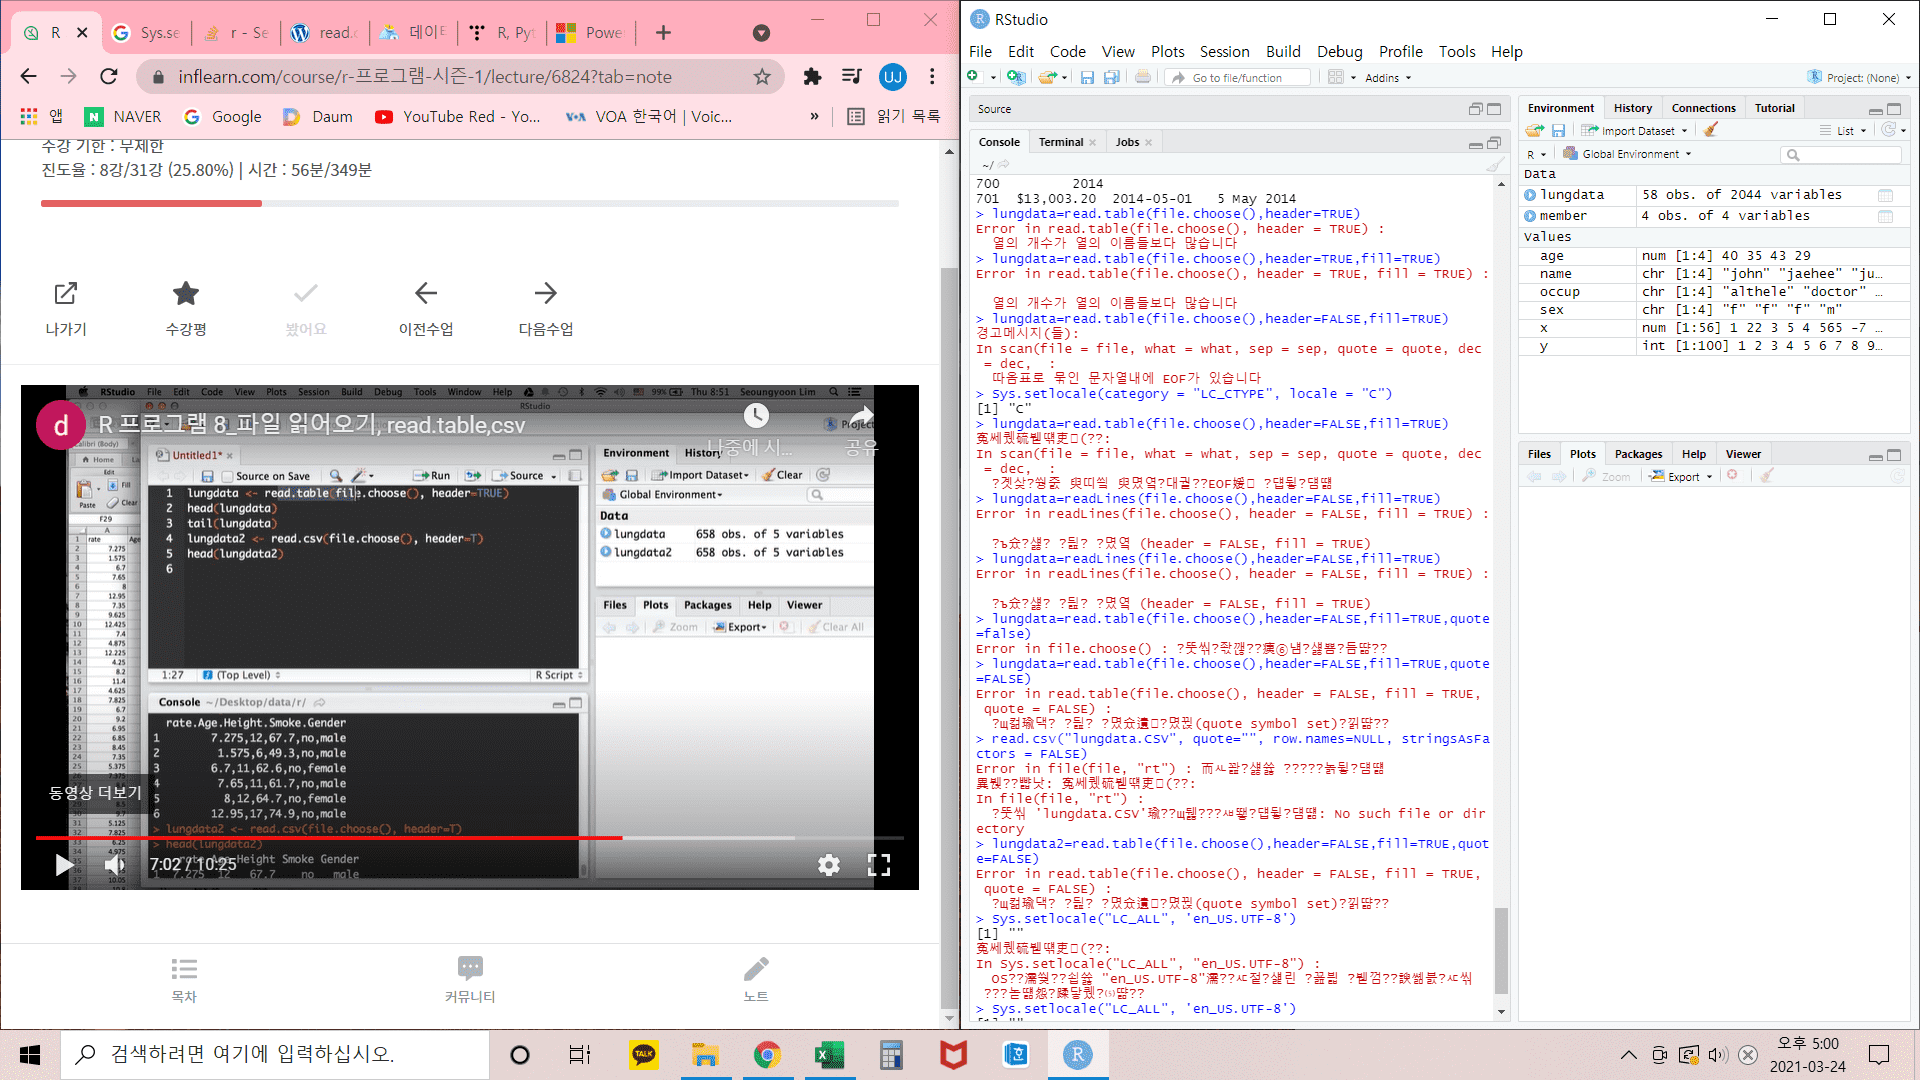This screenshot has height=1080, width=1920.
Task: Play the lecture video
Action: (63, 865)
